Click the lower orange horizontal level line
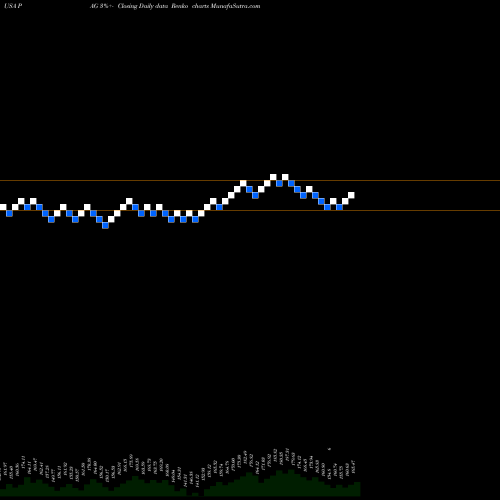This screenshot has height=500, width=500. click(250, 211)
